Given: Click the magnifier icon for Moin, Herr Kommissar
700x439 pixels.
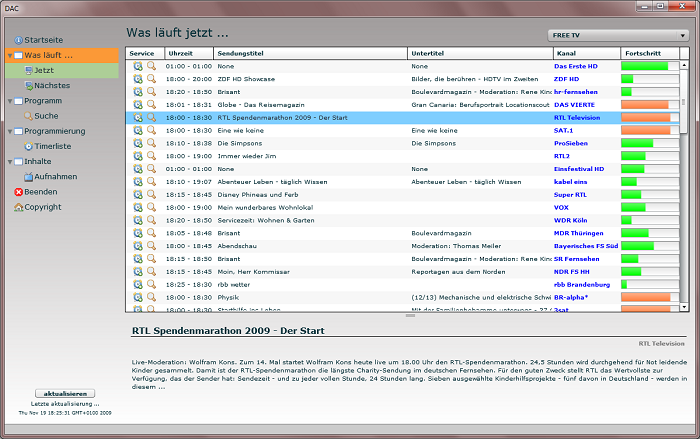Looking at the screenshot, I should click(x=152, y=272).
